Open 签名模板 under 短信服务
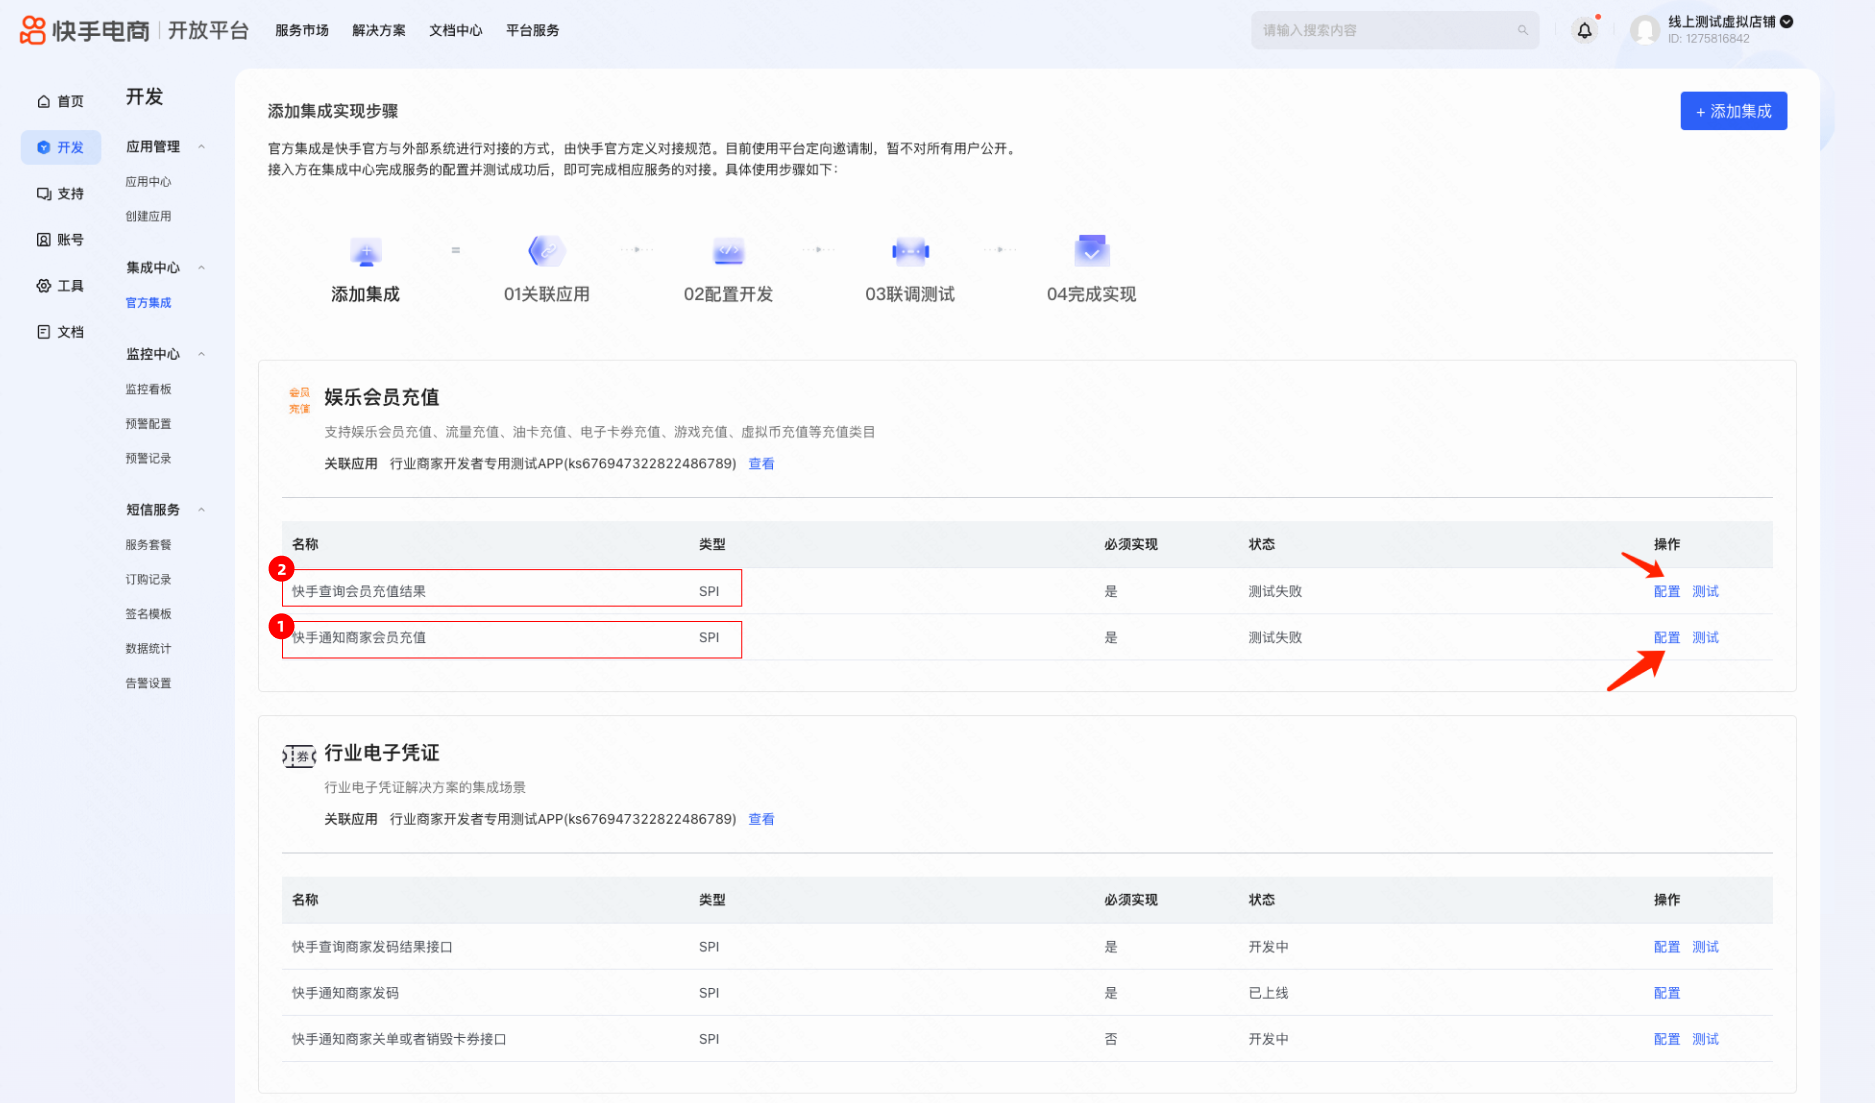The width and height of the screenshot is (1875, 1103). 148,614
